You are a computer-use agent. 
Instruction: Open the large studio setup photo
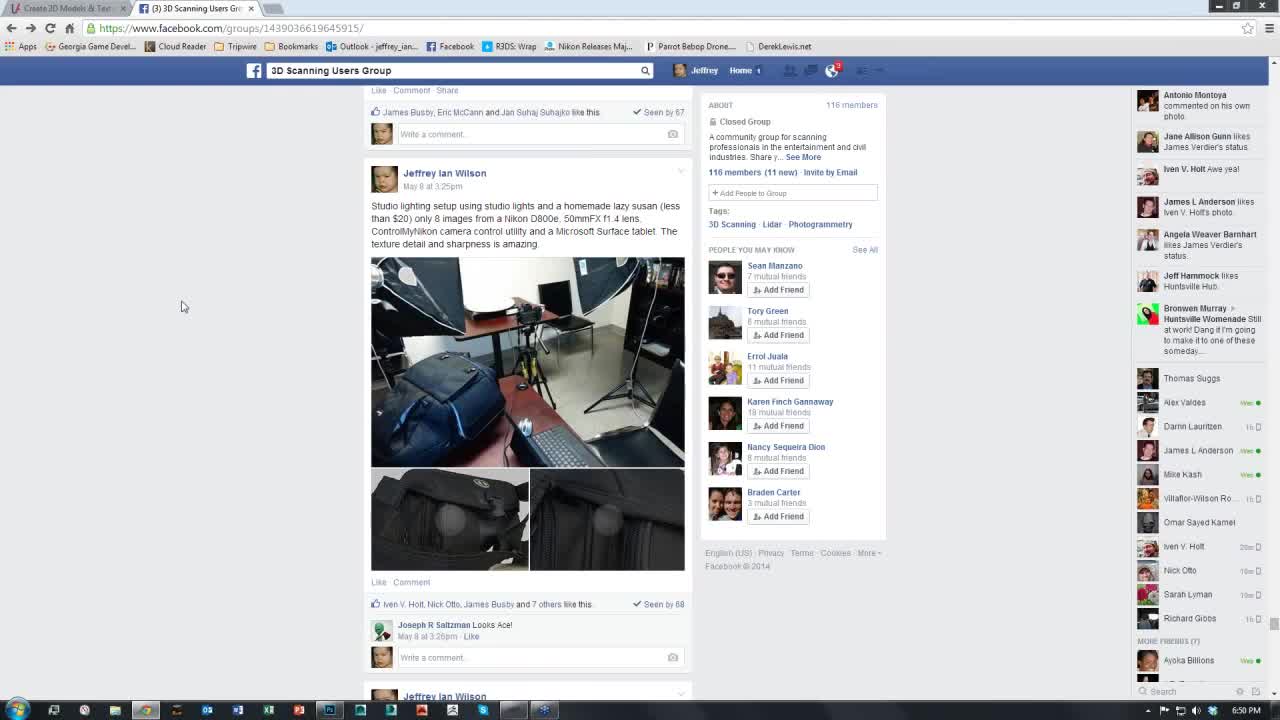click(x=528, y=362)
